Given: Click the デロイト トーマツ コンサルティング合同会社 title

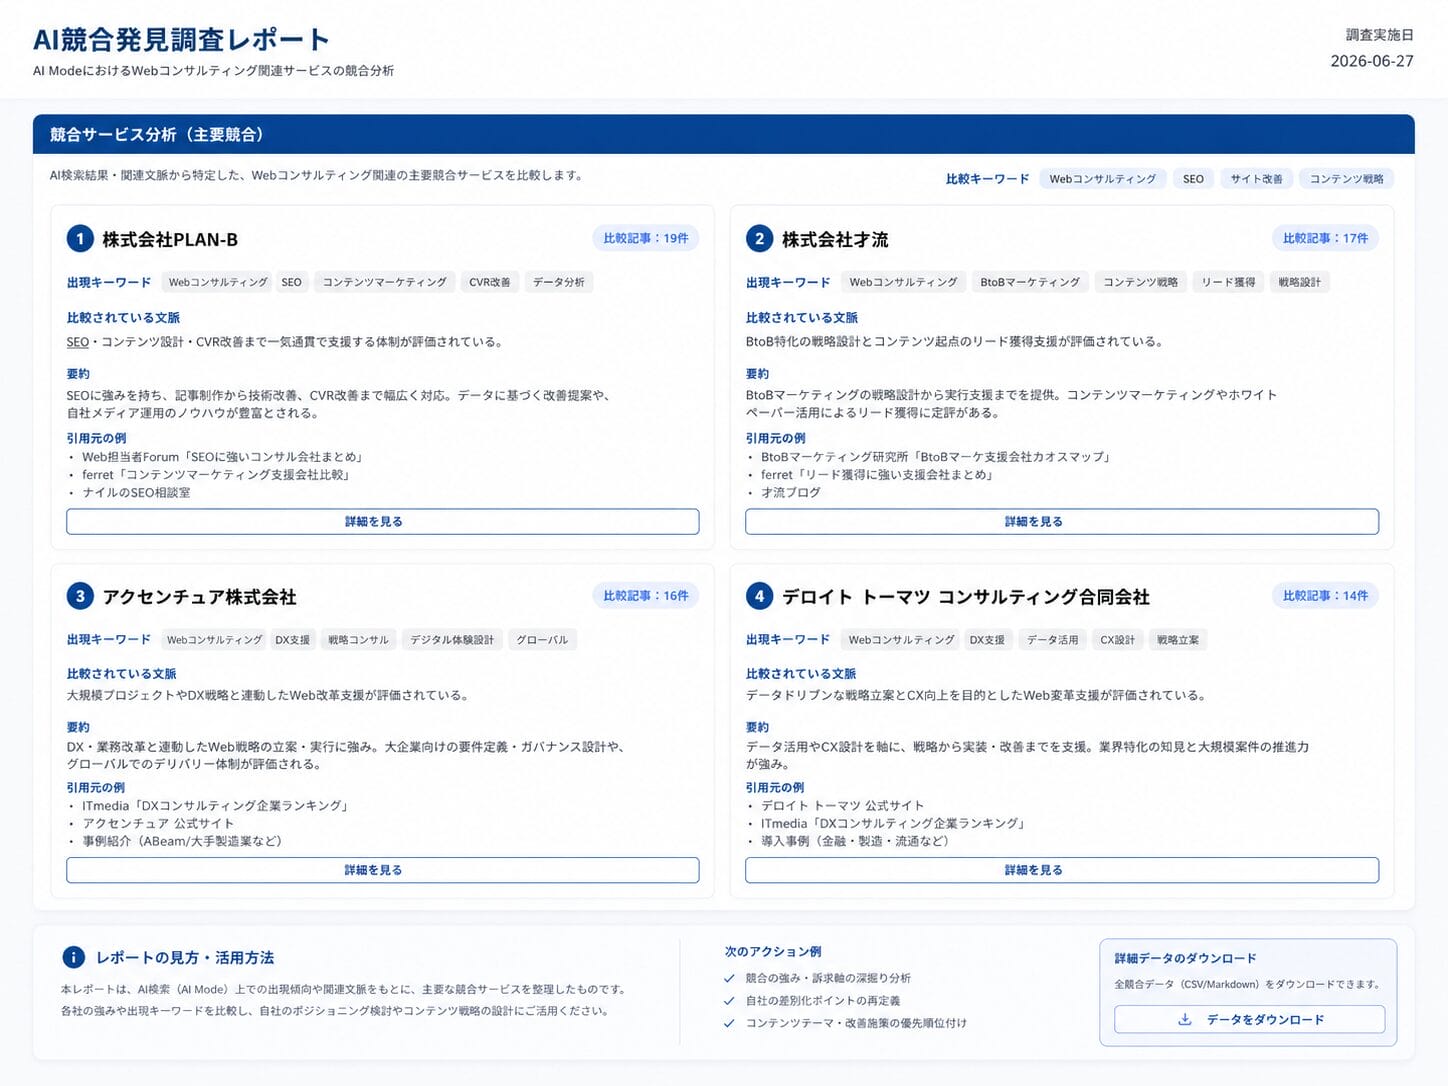Looking at the screenshot, I should [x=965, y=597].
